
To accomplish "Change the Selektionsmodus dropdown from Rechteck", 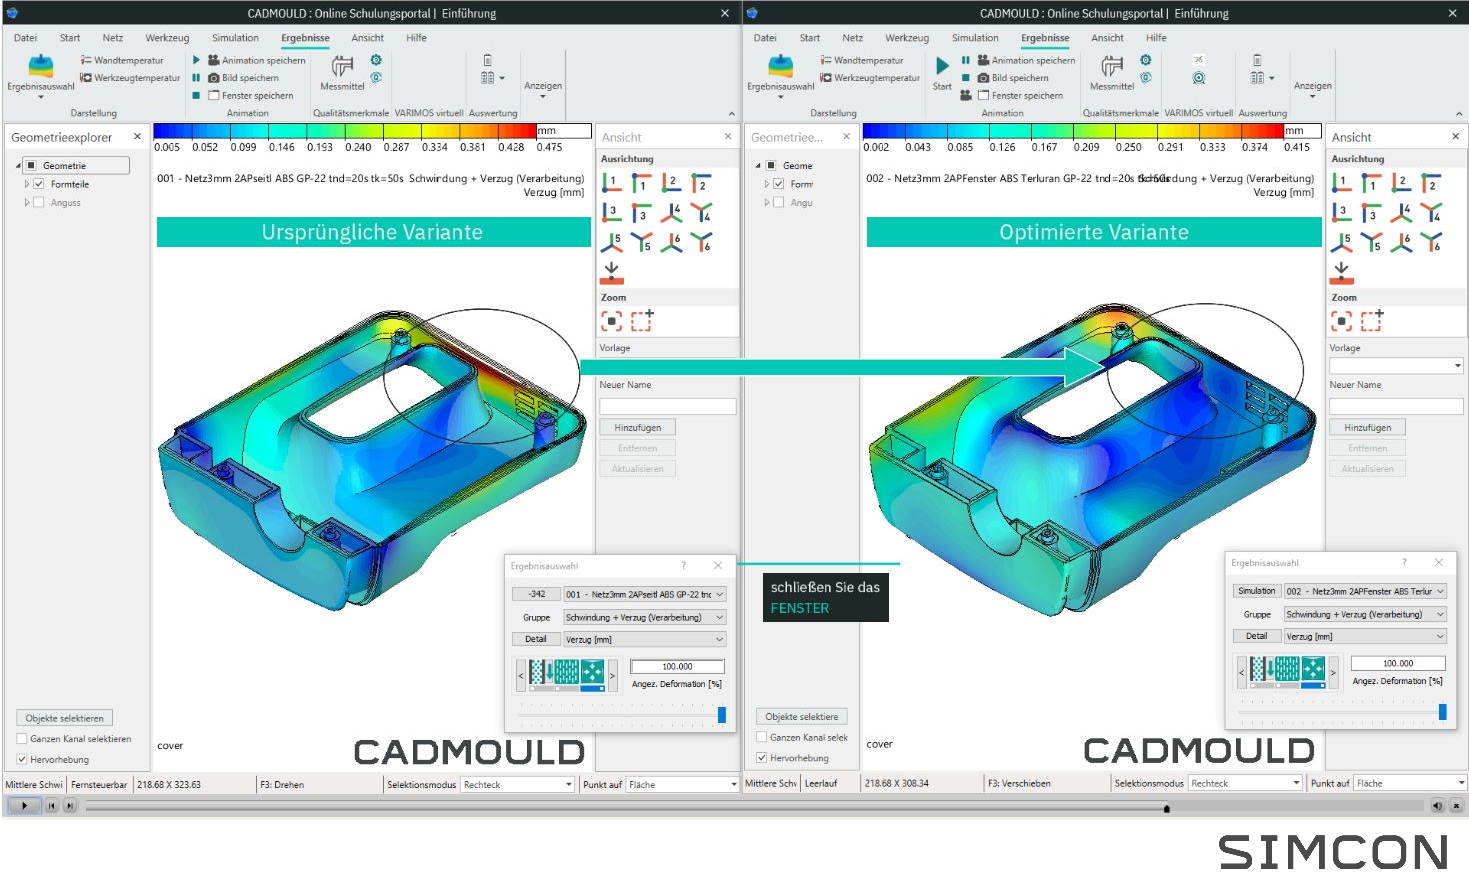I will click(516, 784).
